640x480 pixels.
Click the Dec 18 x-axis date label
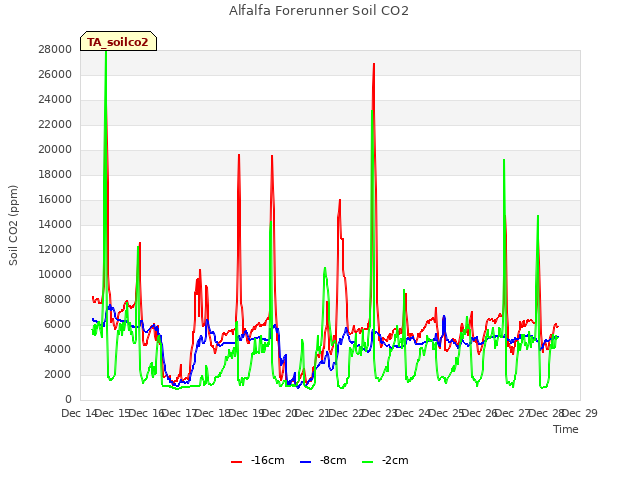[212, 413]
